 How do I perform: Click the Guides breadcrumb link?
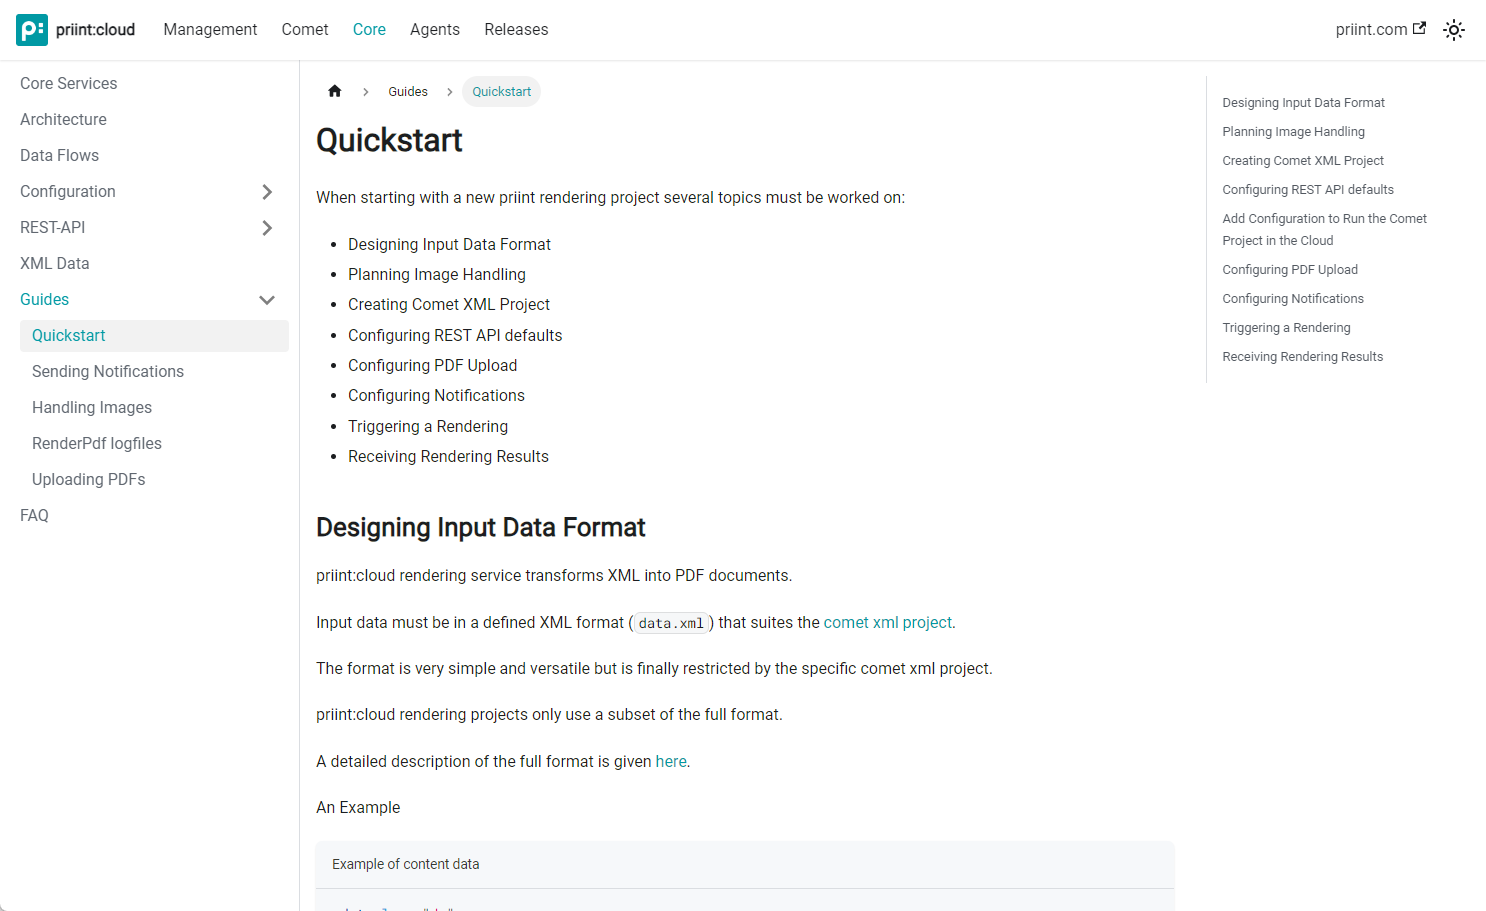(x=408, y=92)
